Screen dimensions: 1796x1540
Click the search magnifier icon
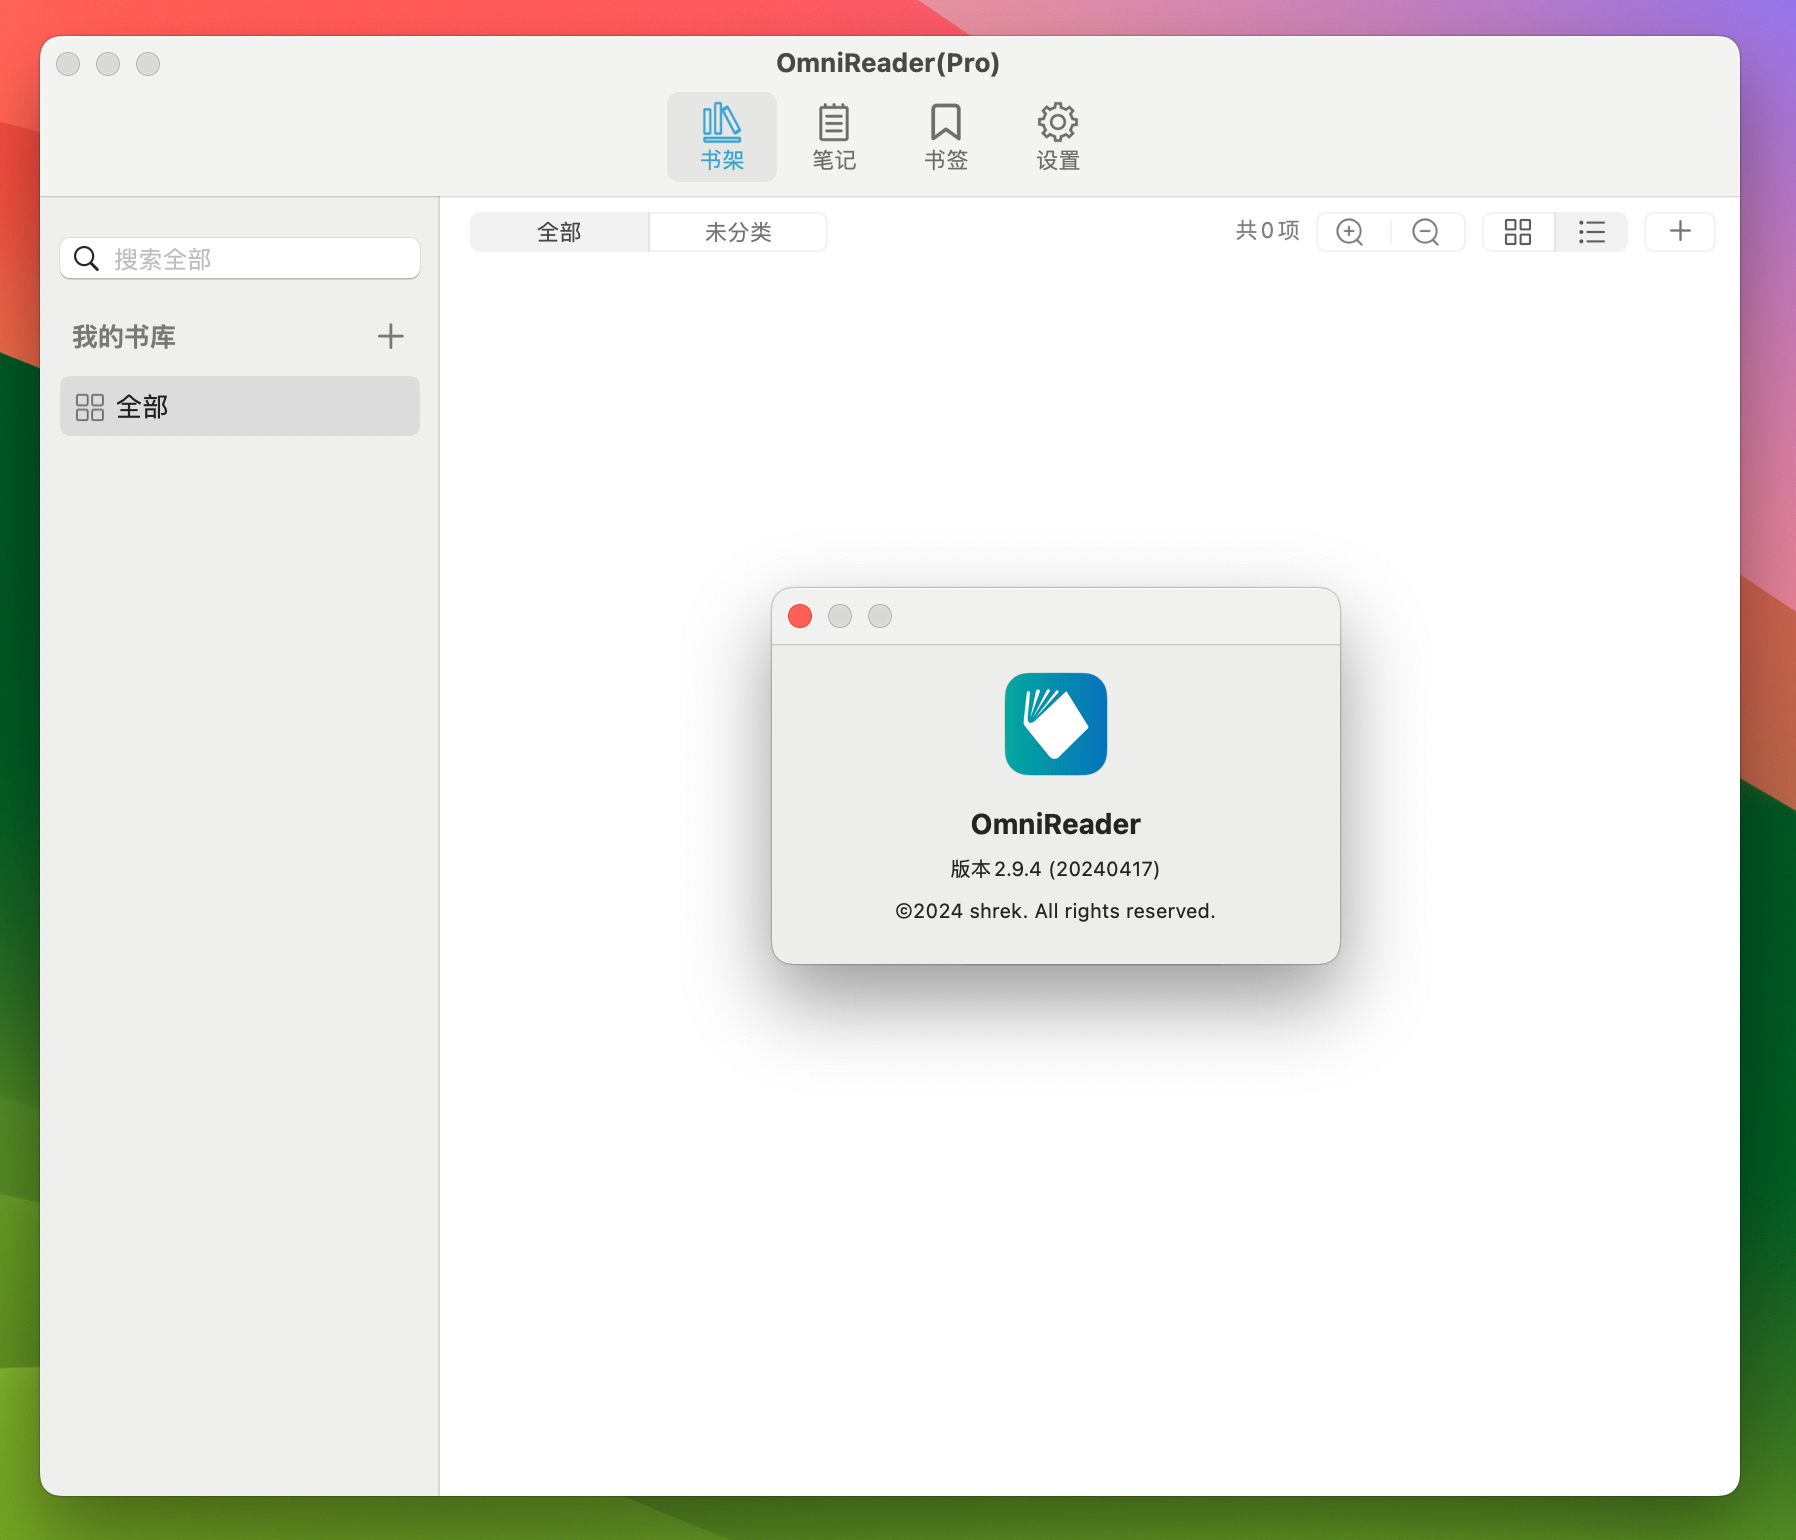coord(87,259)
